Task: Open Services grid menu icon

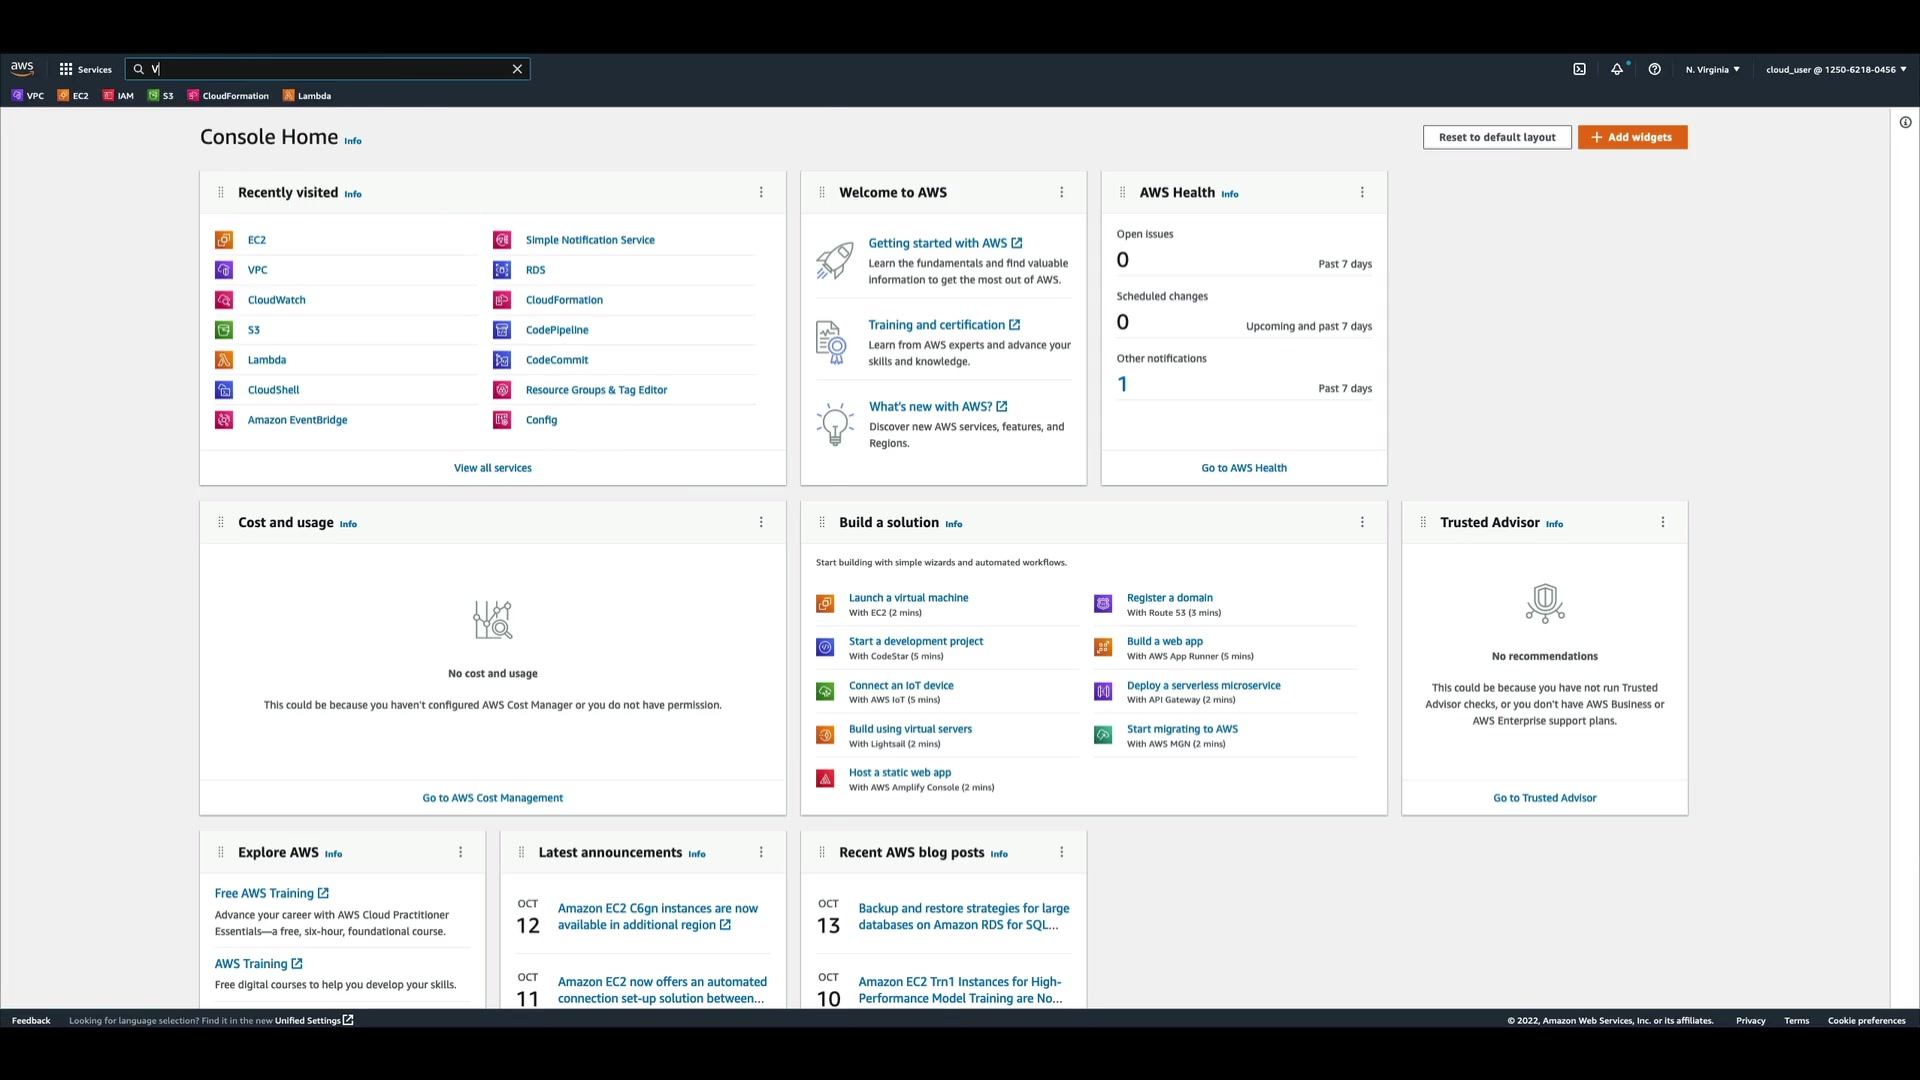Action: 66,69
